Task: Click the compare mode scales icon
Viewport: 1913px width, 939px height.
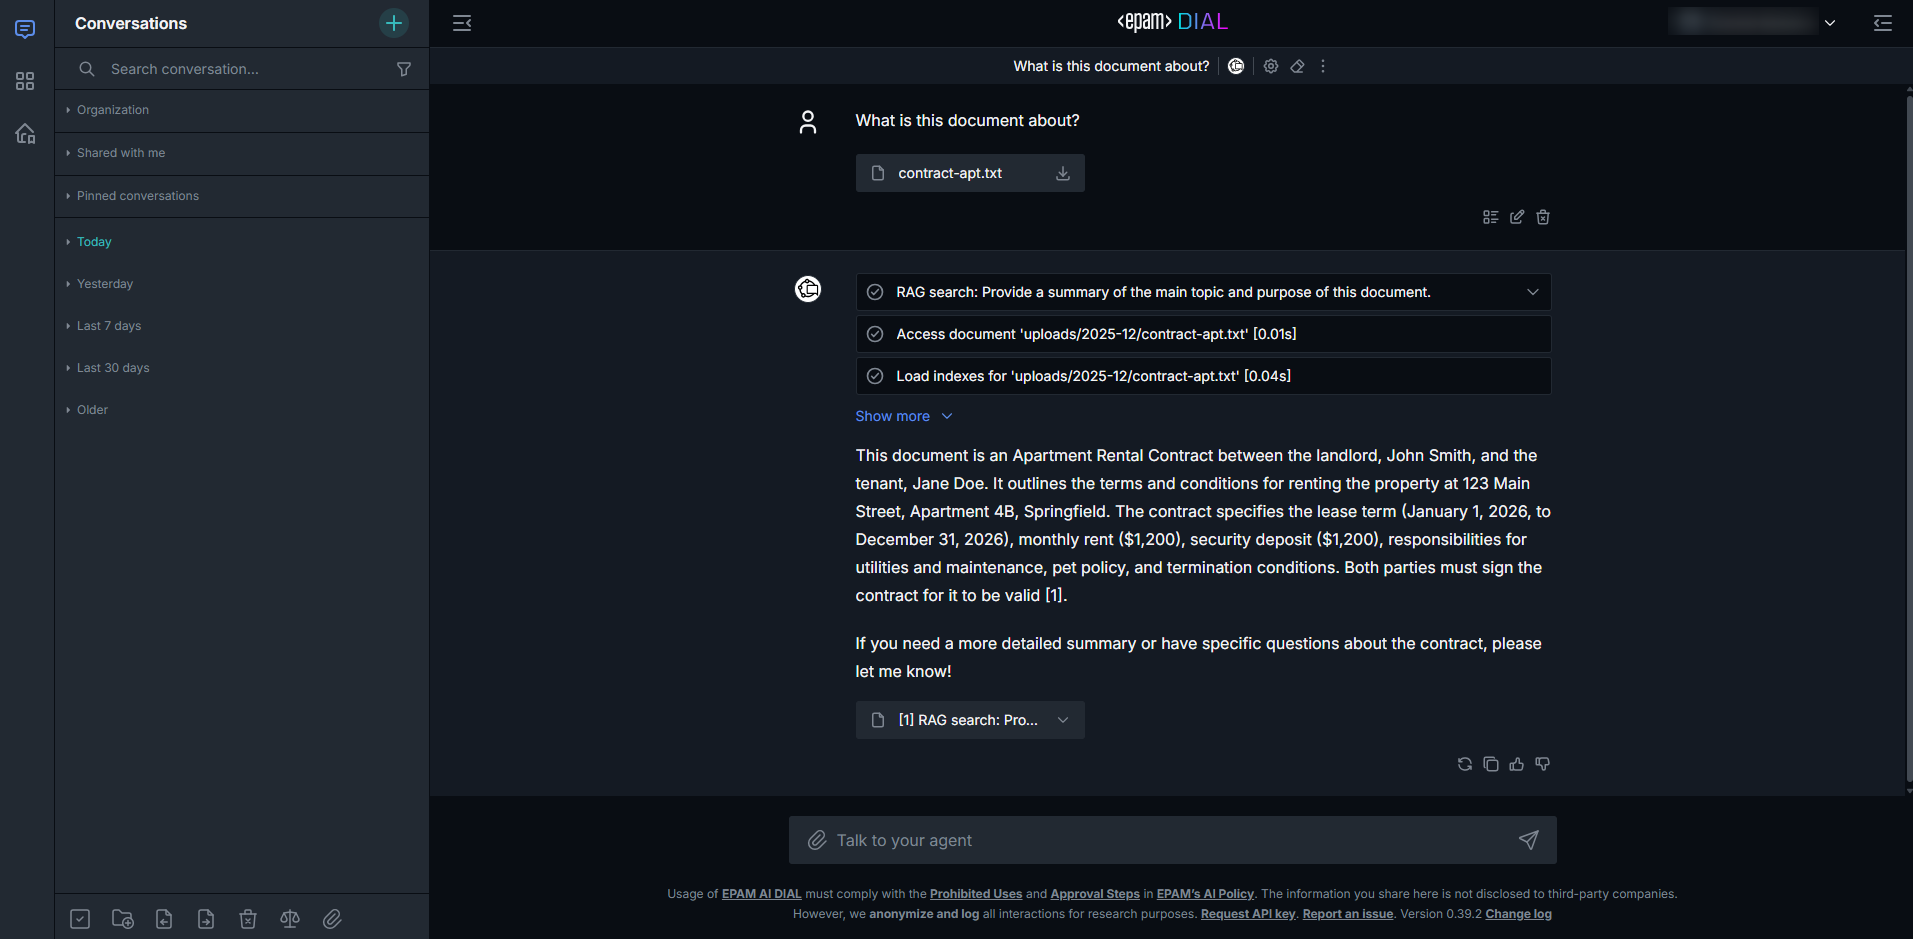Action: point(290,919)
